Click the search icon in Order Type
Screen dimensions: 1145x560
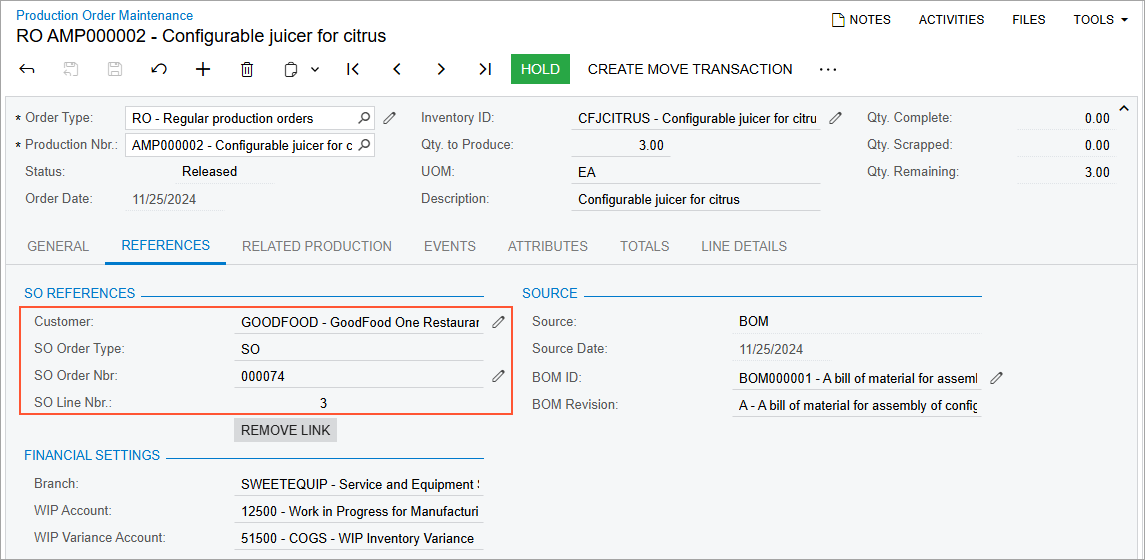coord(364,118)
